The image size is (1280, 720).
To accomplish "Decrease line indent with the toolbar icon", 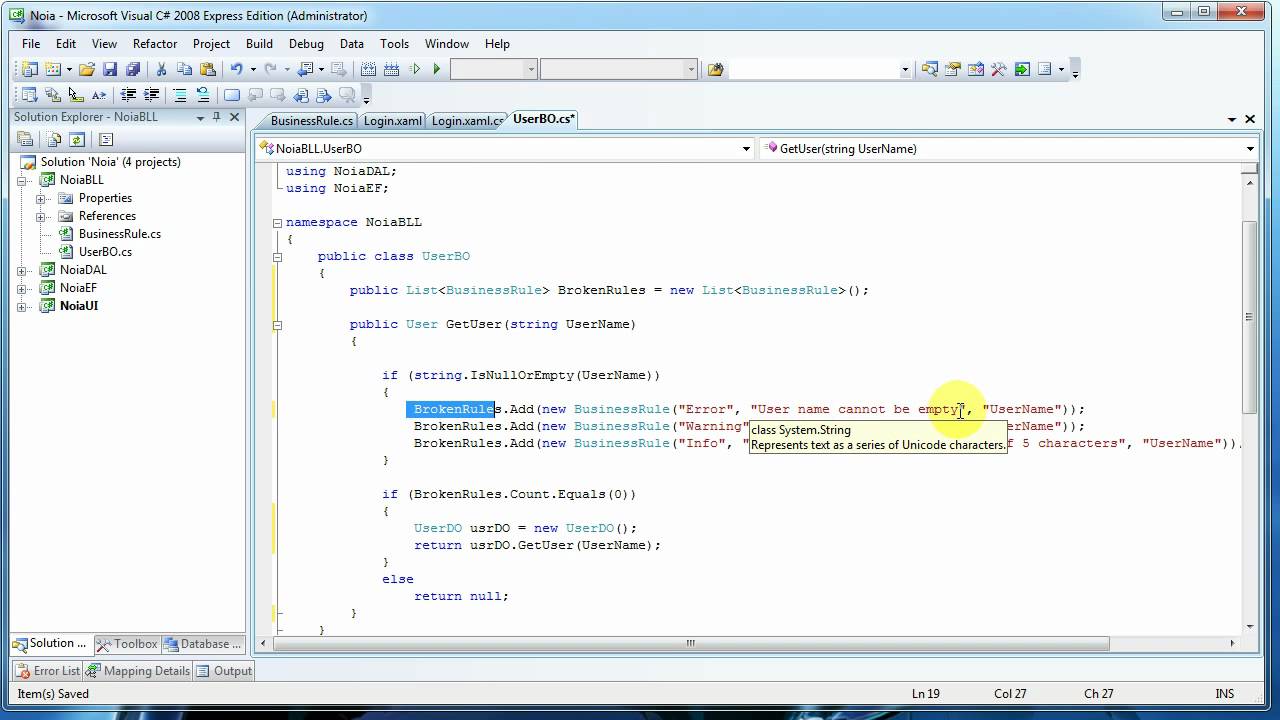I will tap(128, 95).
